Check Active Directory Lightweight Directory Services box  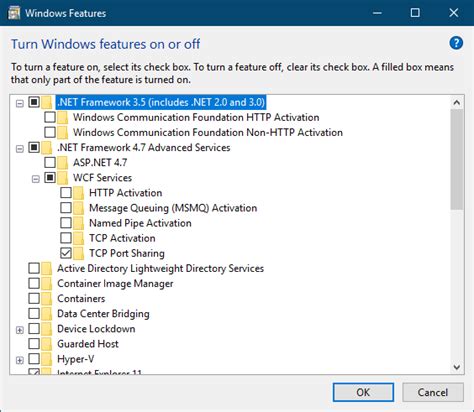click(34, 268)
